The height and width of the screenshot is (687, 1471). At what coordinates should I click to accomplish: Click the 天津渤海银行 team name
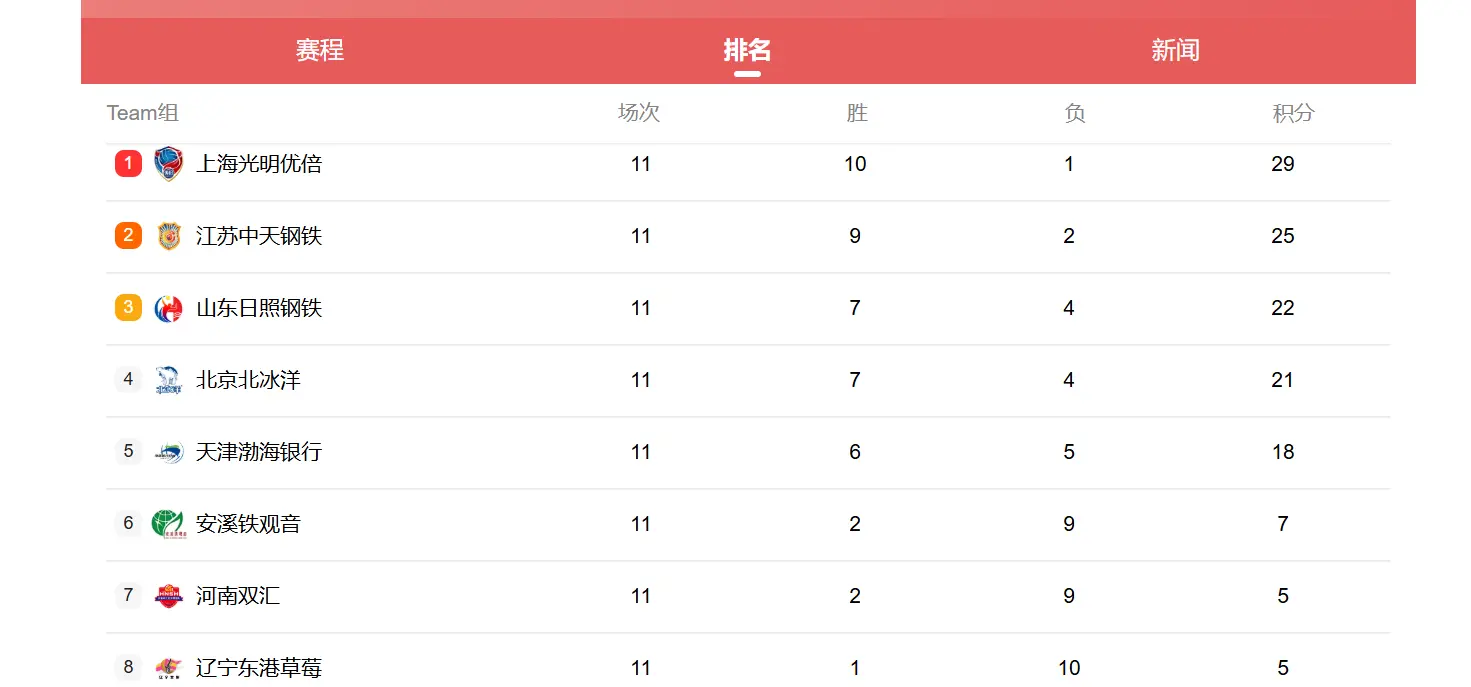pos(259,452)
